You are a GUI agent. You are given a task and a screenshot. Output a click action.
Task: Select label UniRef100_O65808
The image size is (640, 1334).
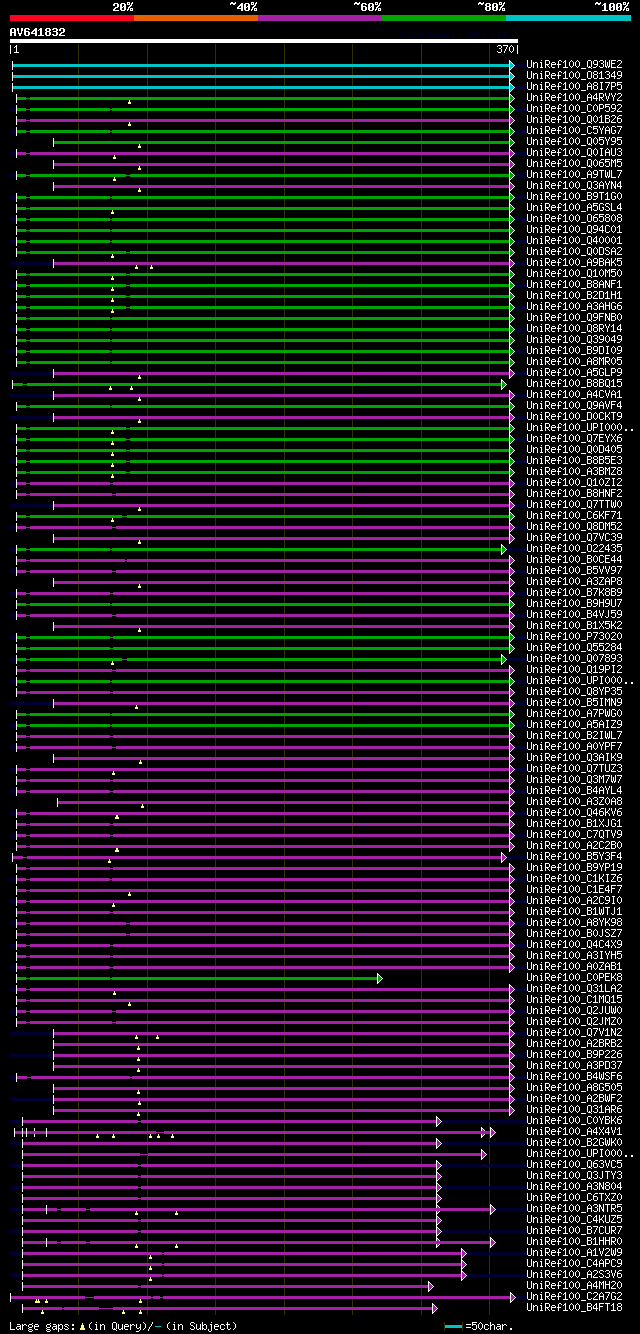(x=574, y=219)
